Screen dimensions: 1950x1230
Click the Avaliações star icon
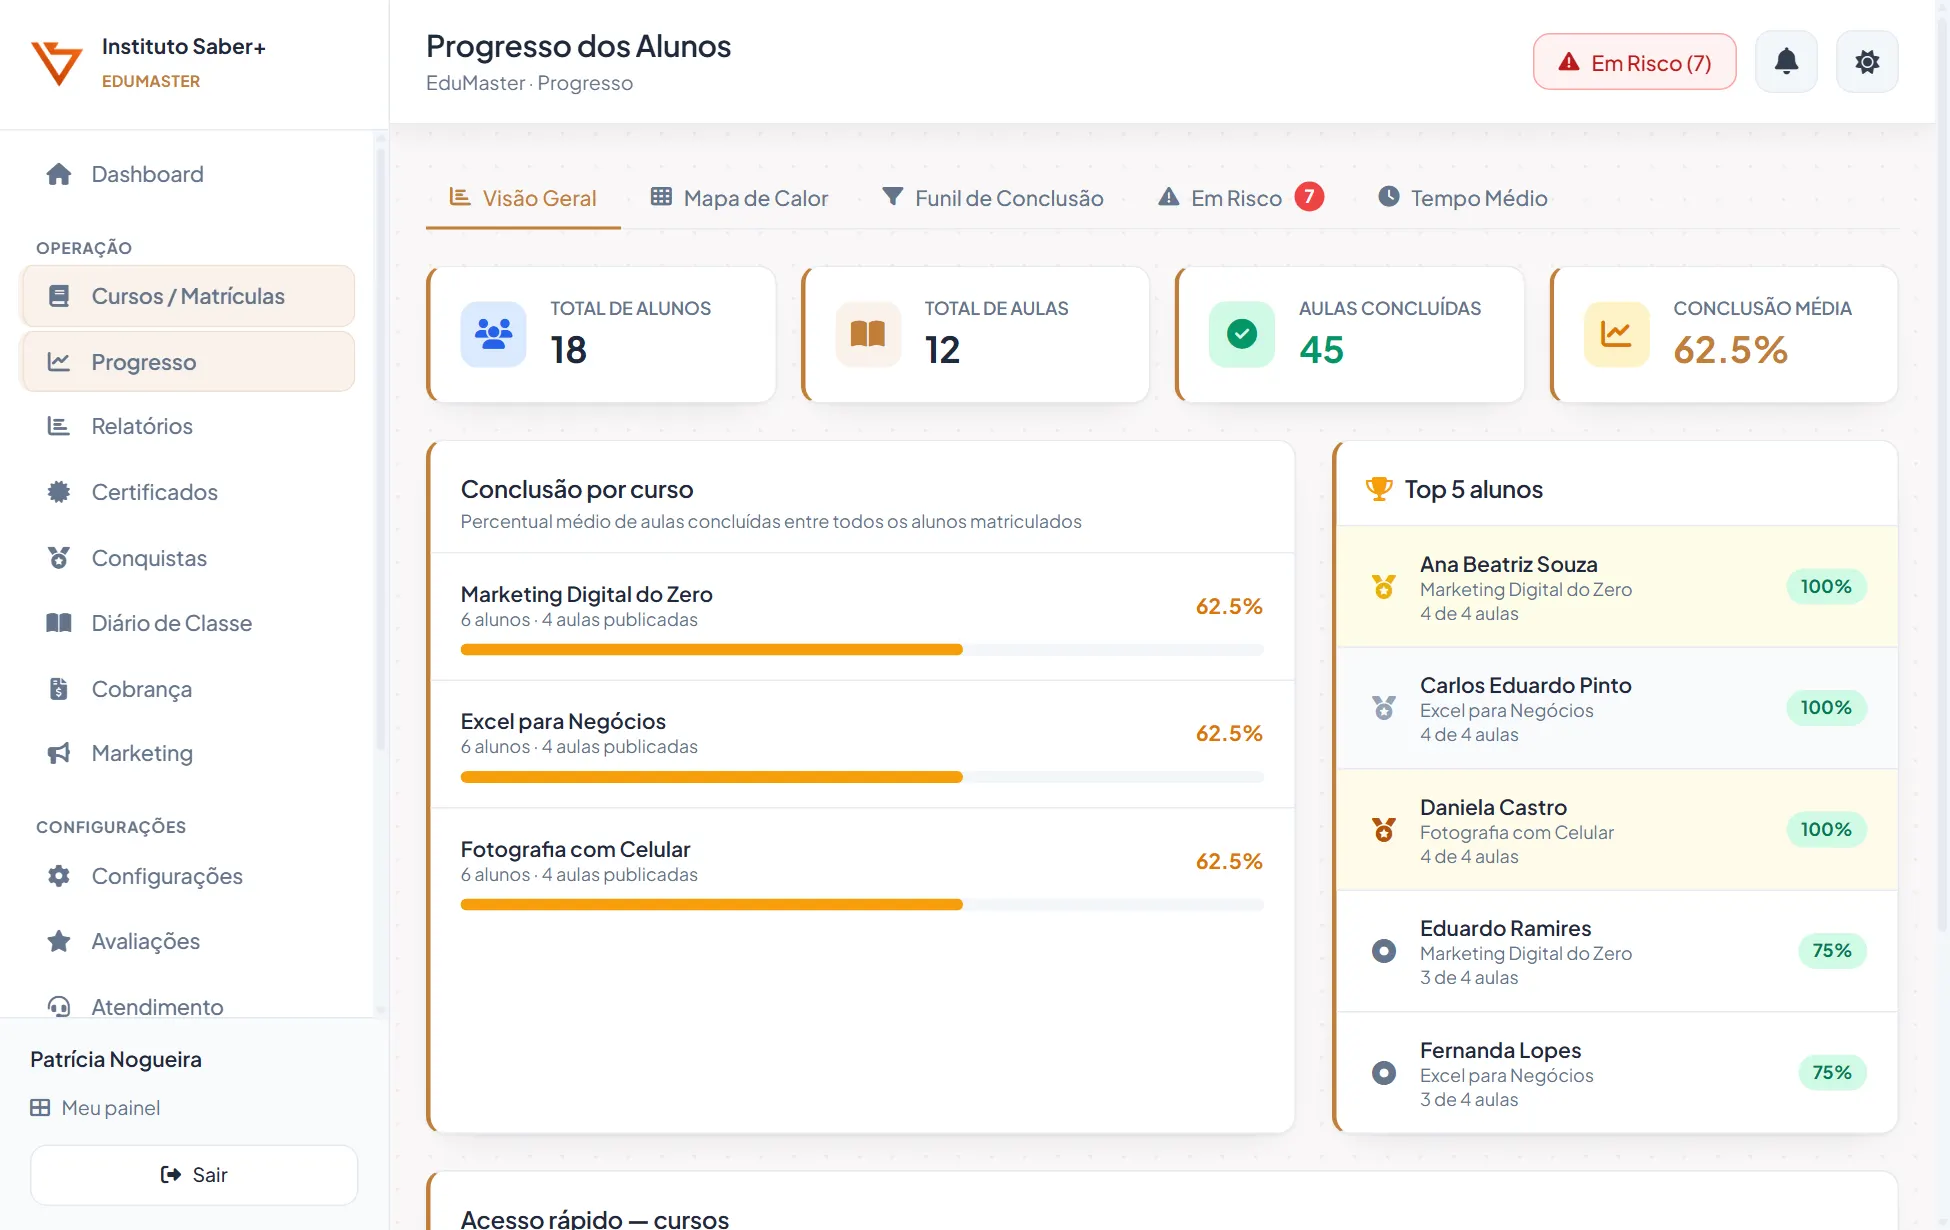(x=59, y=941)
